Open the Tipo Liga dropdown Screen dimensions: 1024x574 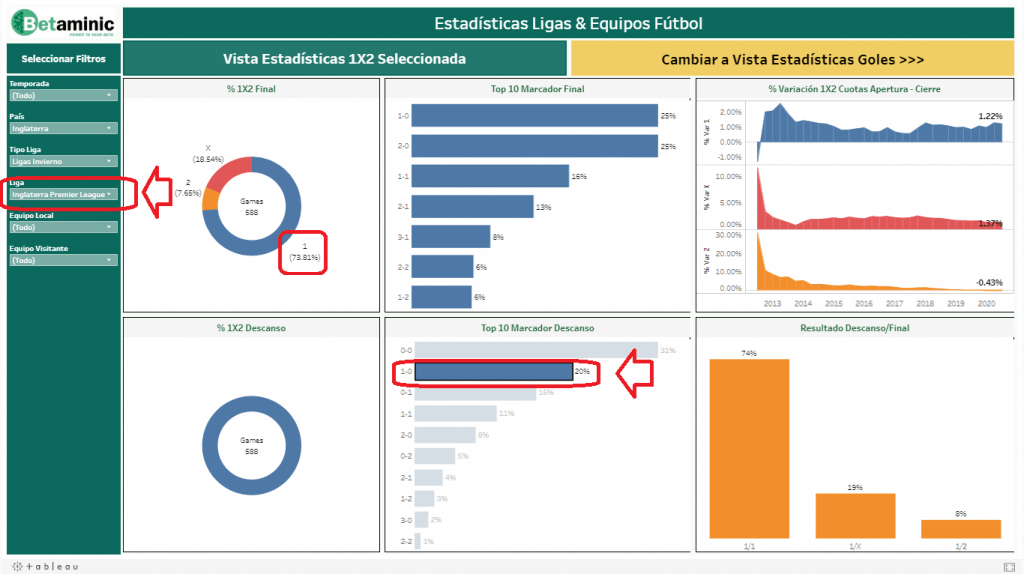point(63,161)
